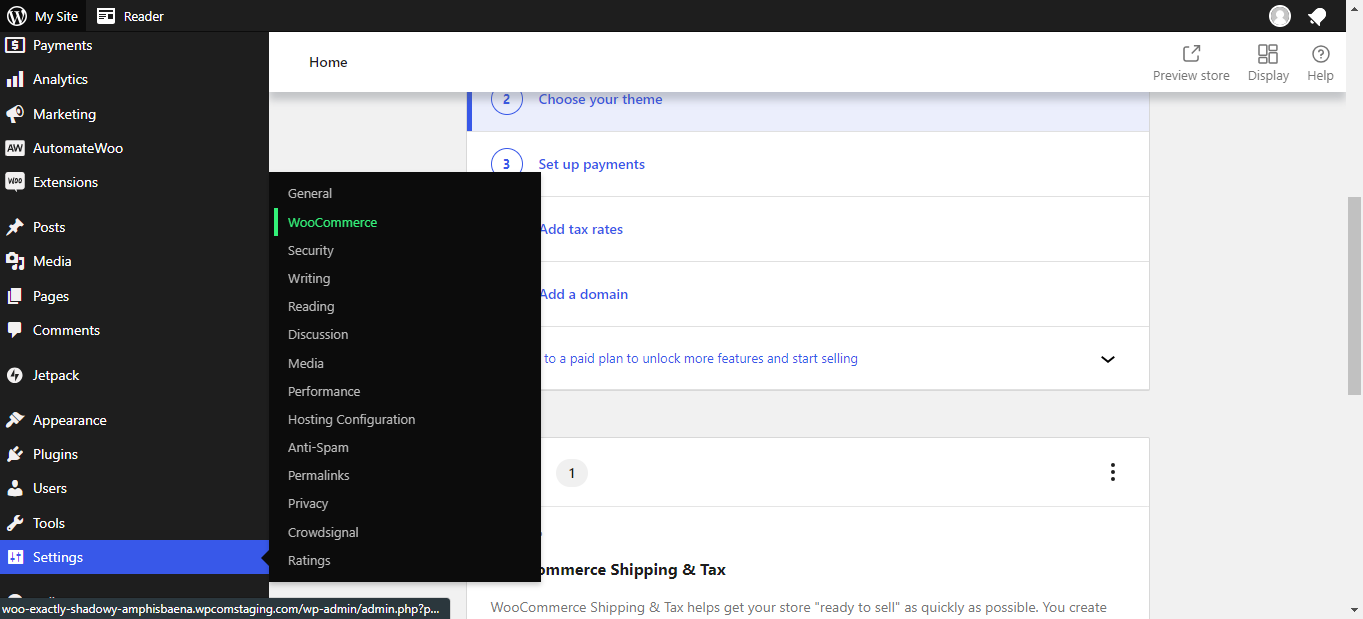This screenshot has width=1363, height=619.
Task: Open the Set up payments task
Action: [x=591, y=164]
